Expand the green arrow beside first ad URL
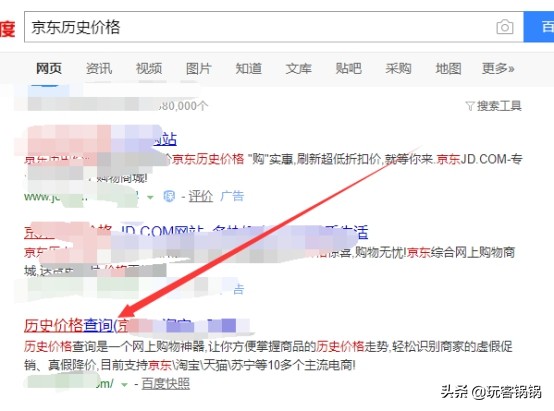This screenshot has width=554, height=411. (151, 197)
